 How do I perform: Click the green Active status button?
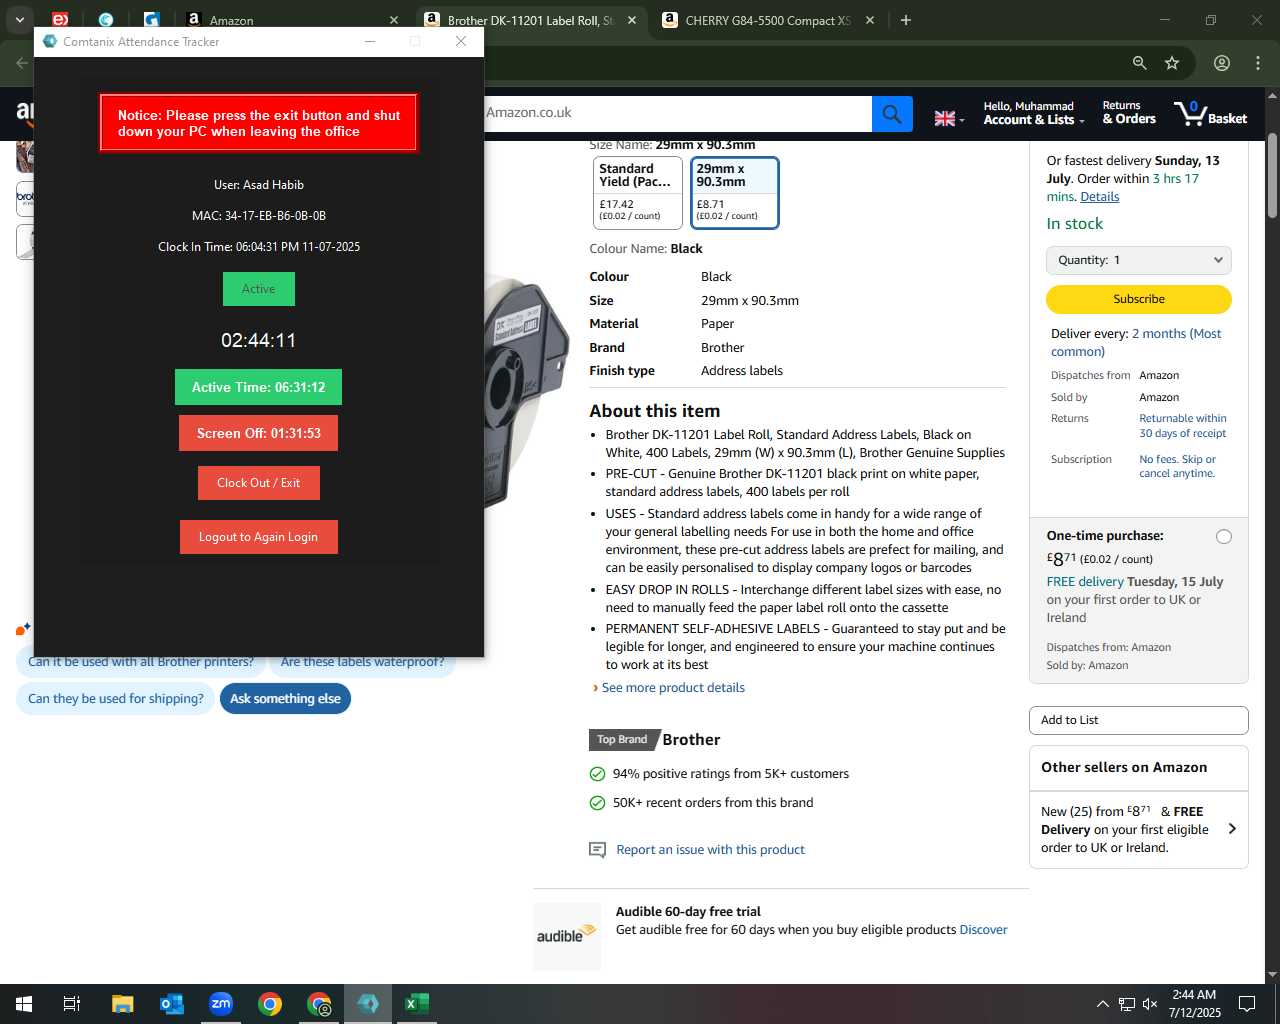[259, 289]
